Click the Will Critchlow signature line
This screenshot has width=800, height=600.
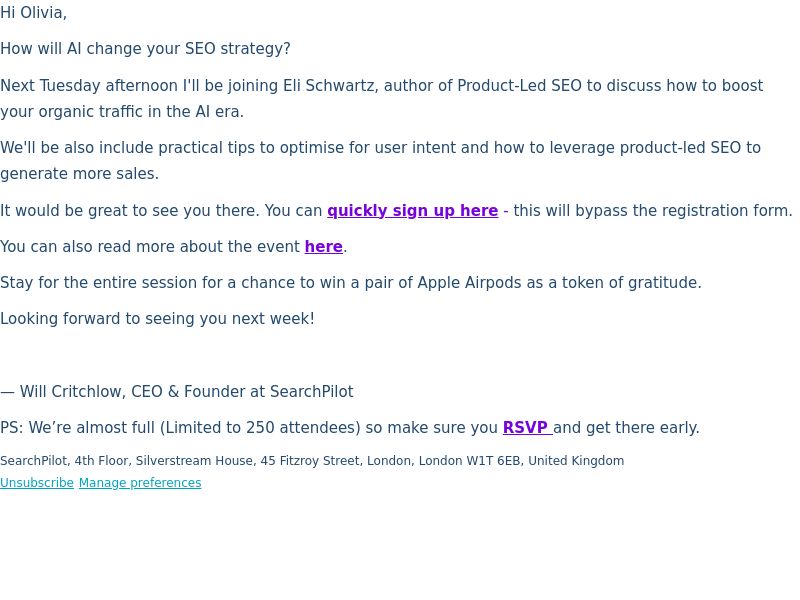click(177, 392)
